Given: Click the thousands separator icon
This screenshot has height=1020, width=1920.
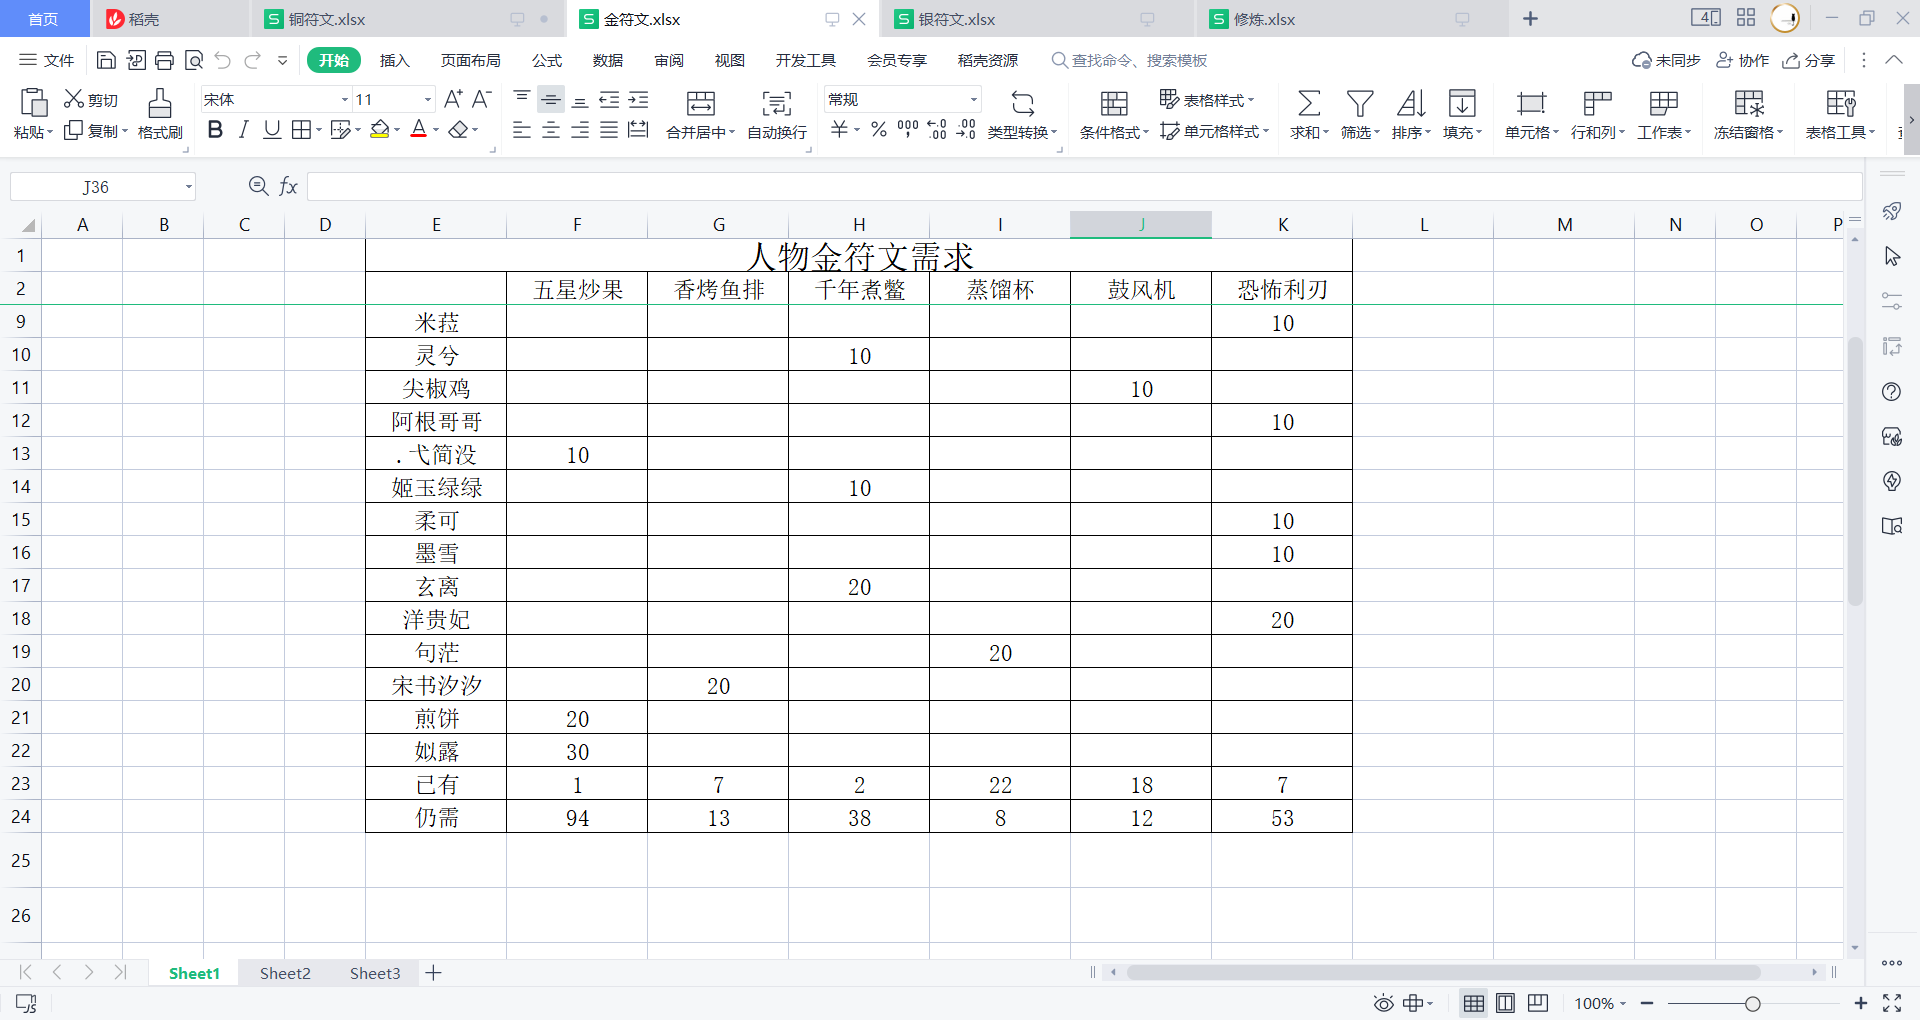Looking at the screenshot, I should [x=908, y=130].
